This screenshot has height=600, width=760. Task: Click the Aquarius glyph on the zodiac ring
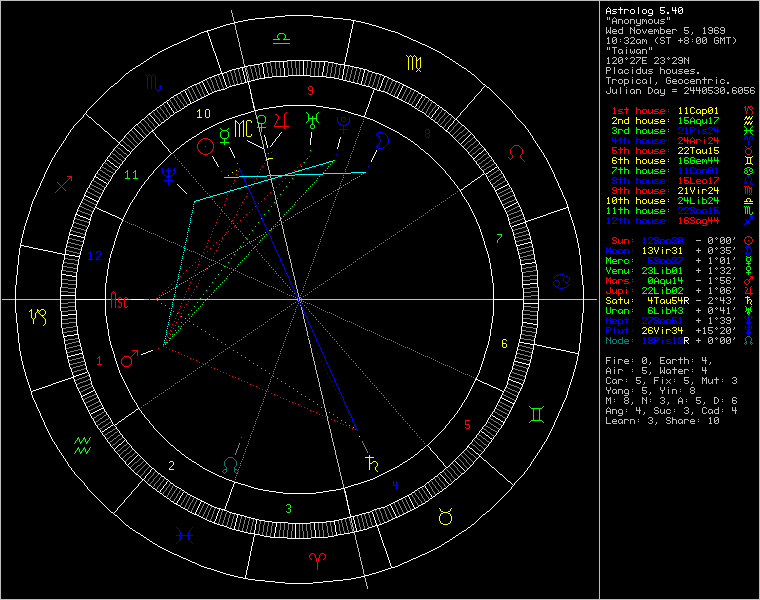[82, 445]
